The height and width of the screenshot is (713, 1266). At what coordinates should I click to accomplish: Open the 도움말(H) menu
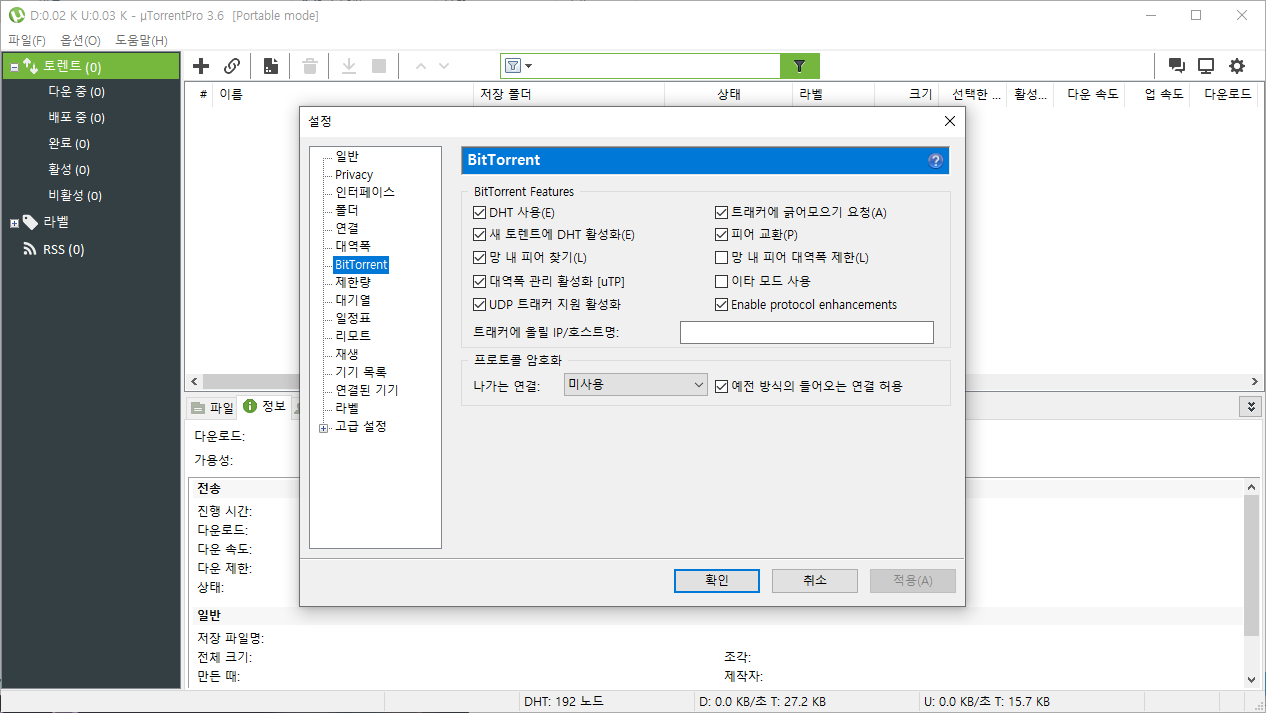tap(141, 40)
